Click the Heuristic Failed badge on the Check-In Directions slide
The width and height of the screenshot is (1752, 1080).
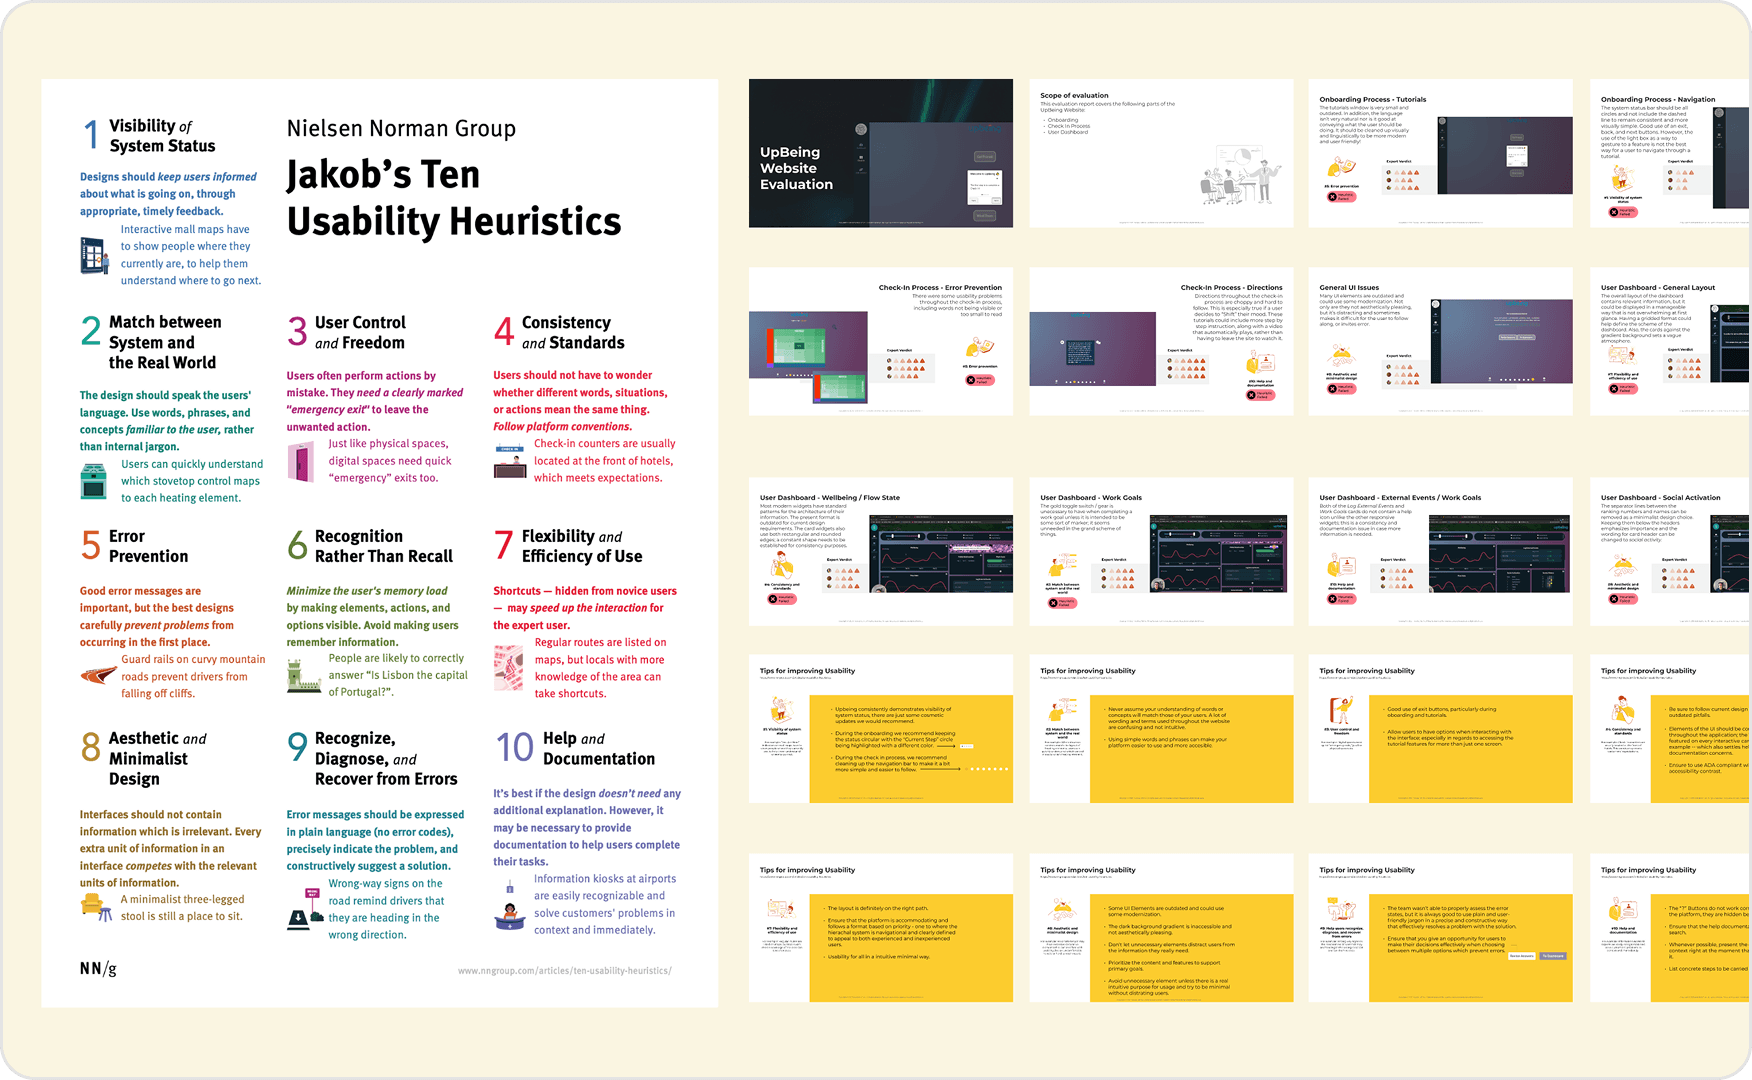click(x=1260, y=395)
